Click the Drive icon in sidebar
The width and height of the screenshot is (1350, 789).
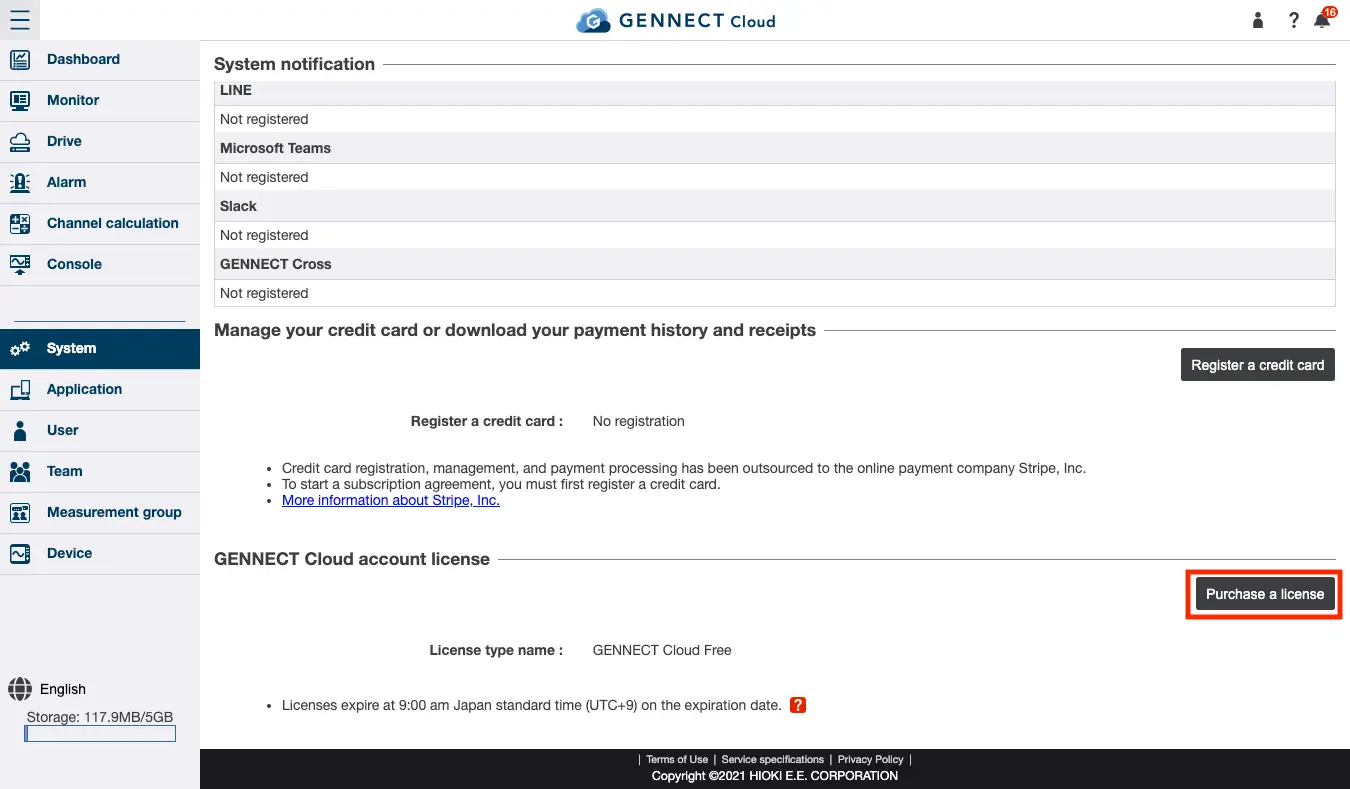[20, 142]
